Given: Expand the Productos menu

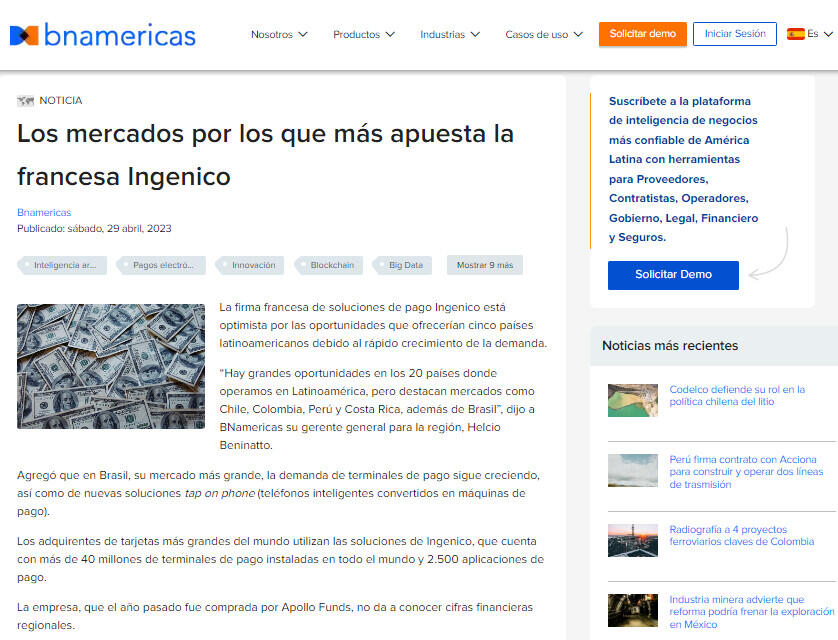Looking at the screenshot, I should [x=363, y=35].
